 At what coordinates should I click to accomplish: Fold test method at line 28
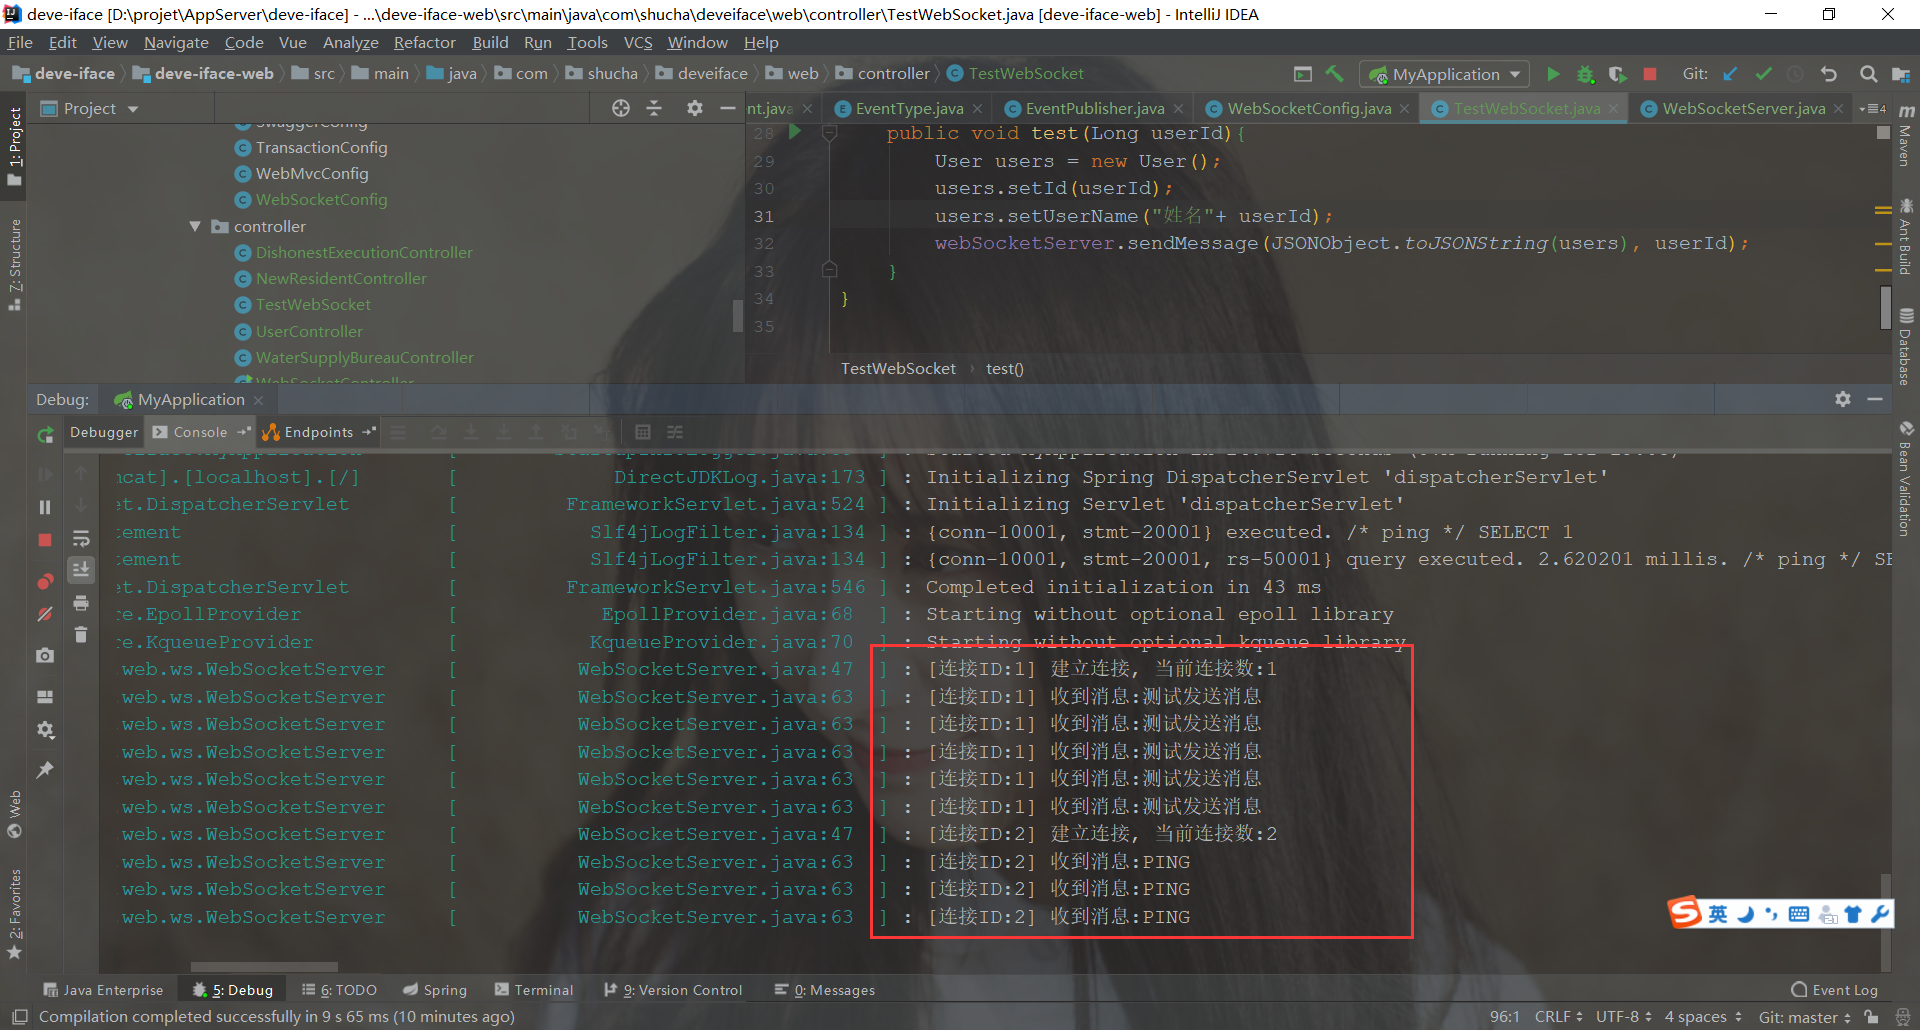(x=829, y=132)
